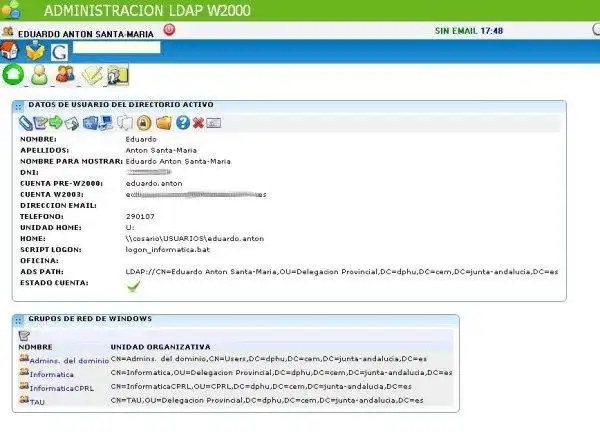Screen dimensions: 600x442
Task: Open the Admins. del dominio group link
Action: point(69,360)
